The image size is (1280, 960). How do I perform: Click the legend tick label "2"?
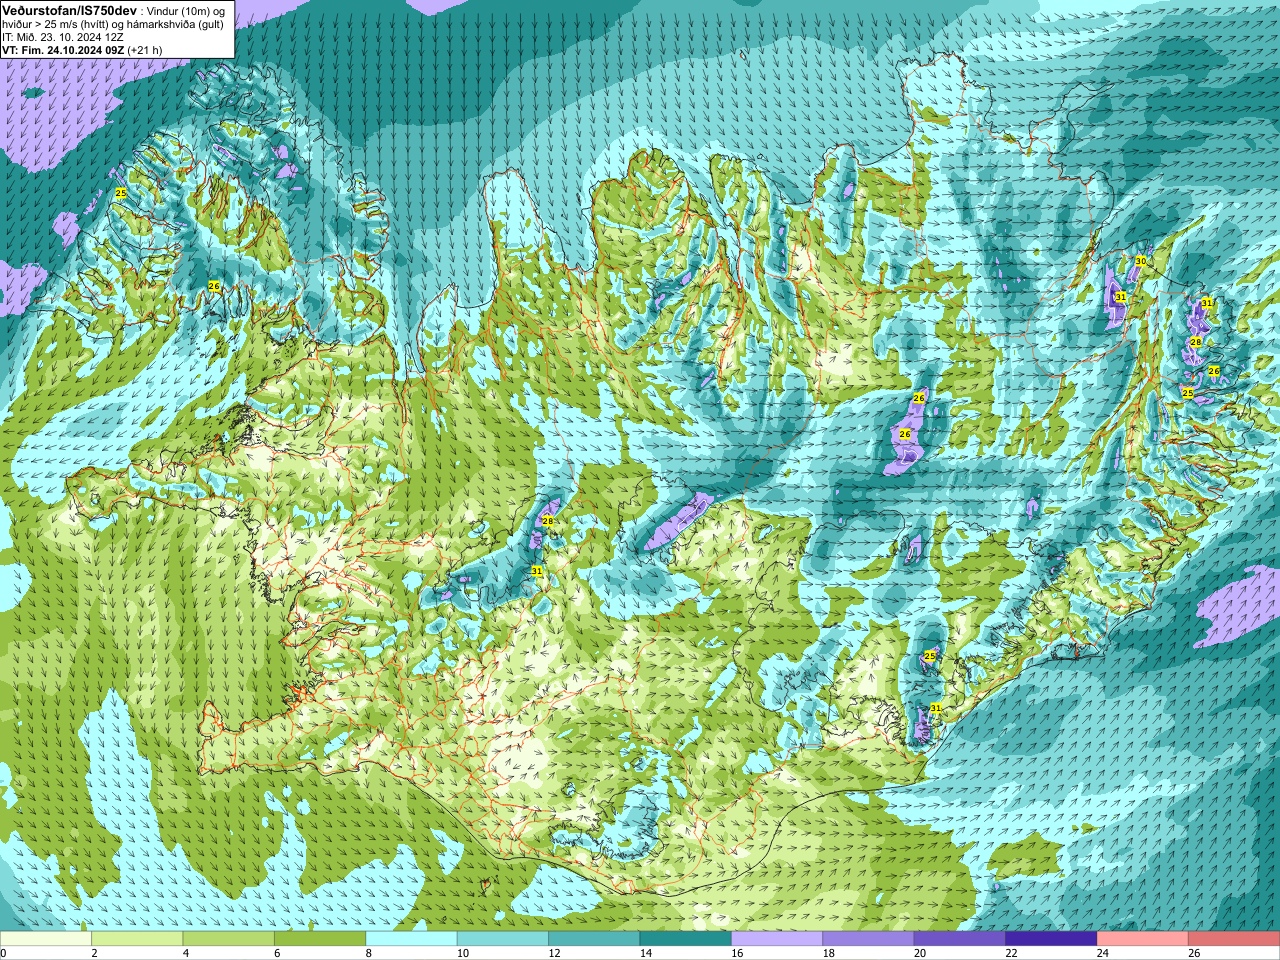pyautogui.click(x=94, y=953)
